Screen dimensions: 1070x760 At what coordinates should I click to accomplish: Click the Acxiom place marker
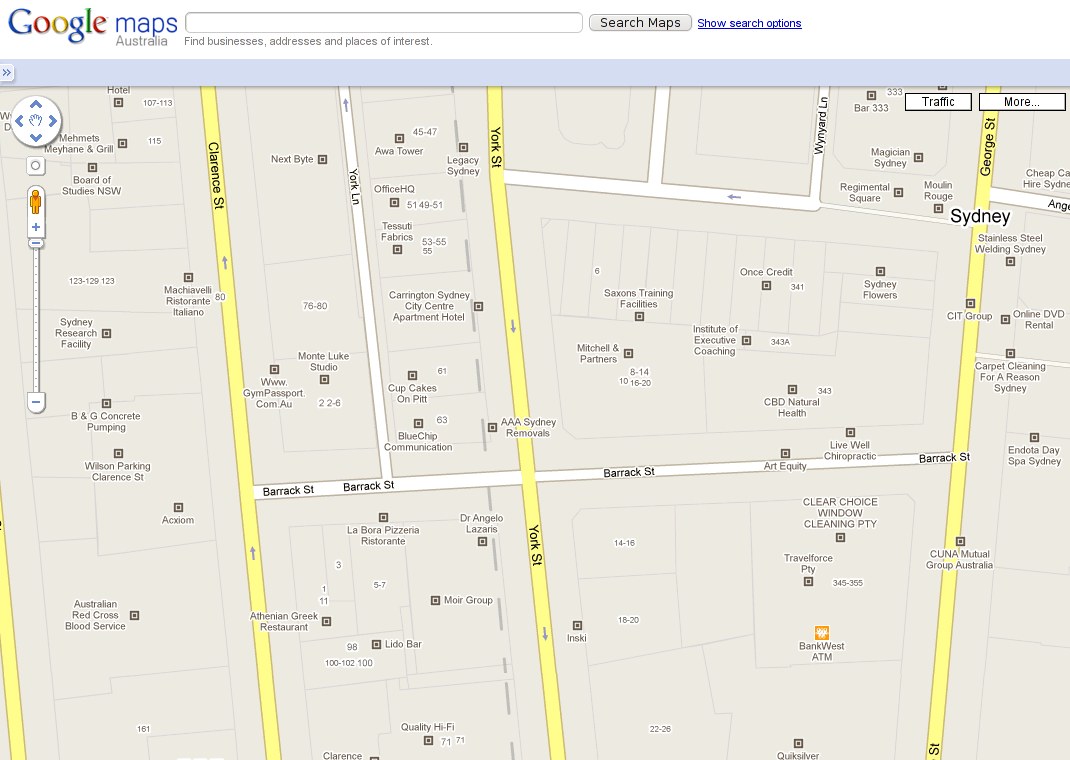[179, 508]
